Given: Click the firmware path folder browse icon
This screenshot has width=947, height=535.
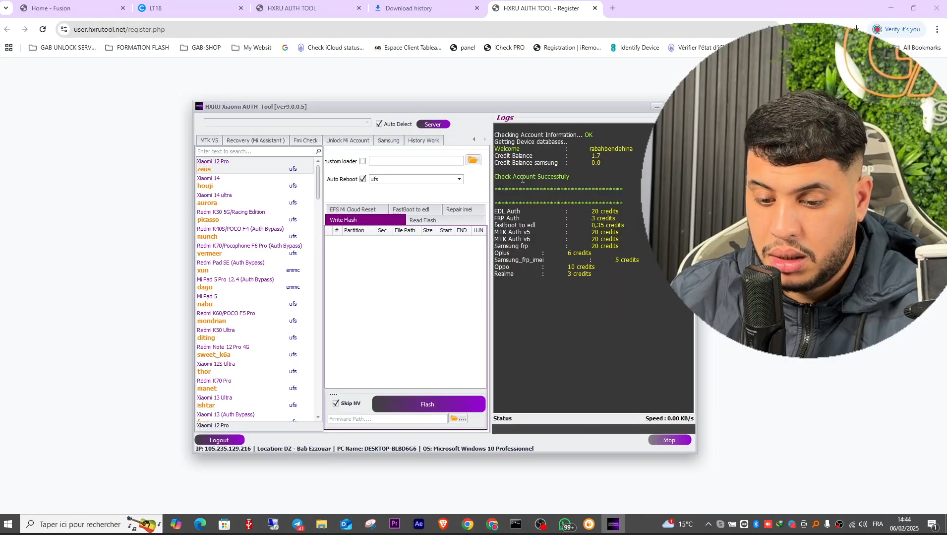Looking at the screenshot, I should (458, 418).
